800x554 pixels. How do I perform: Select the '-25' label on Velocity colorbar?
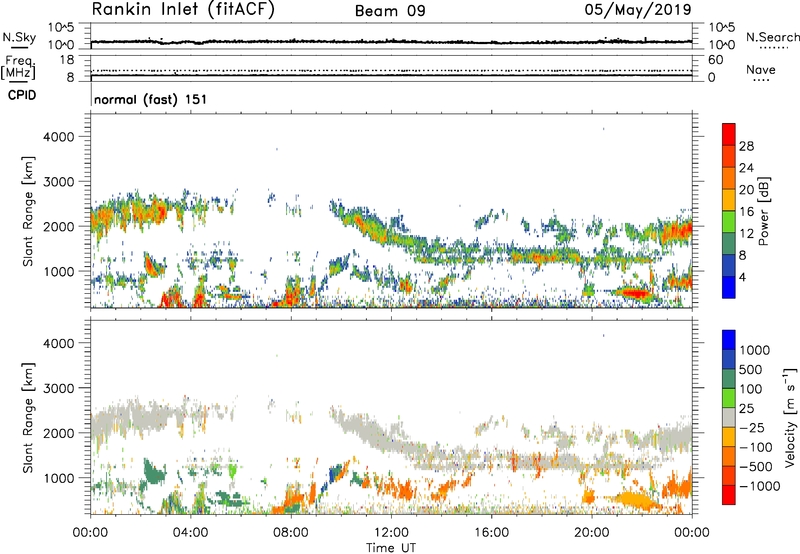coord(751,427)
